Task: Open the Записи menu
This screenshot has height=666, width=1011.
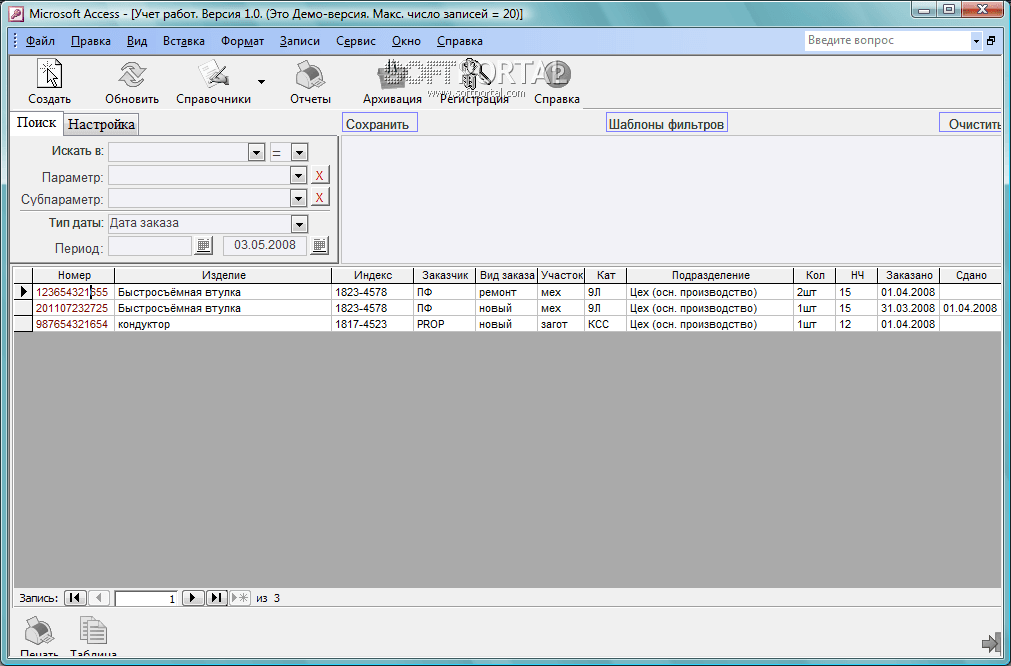Action: click(x=300, y=41)
